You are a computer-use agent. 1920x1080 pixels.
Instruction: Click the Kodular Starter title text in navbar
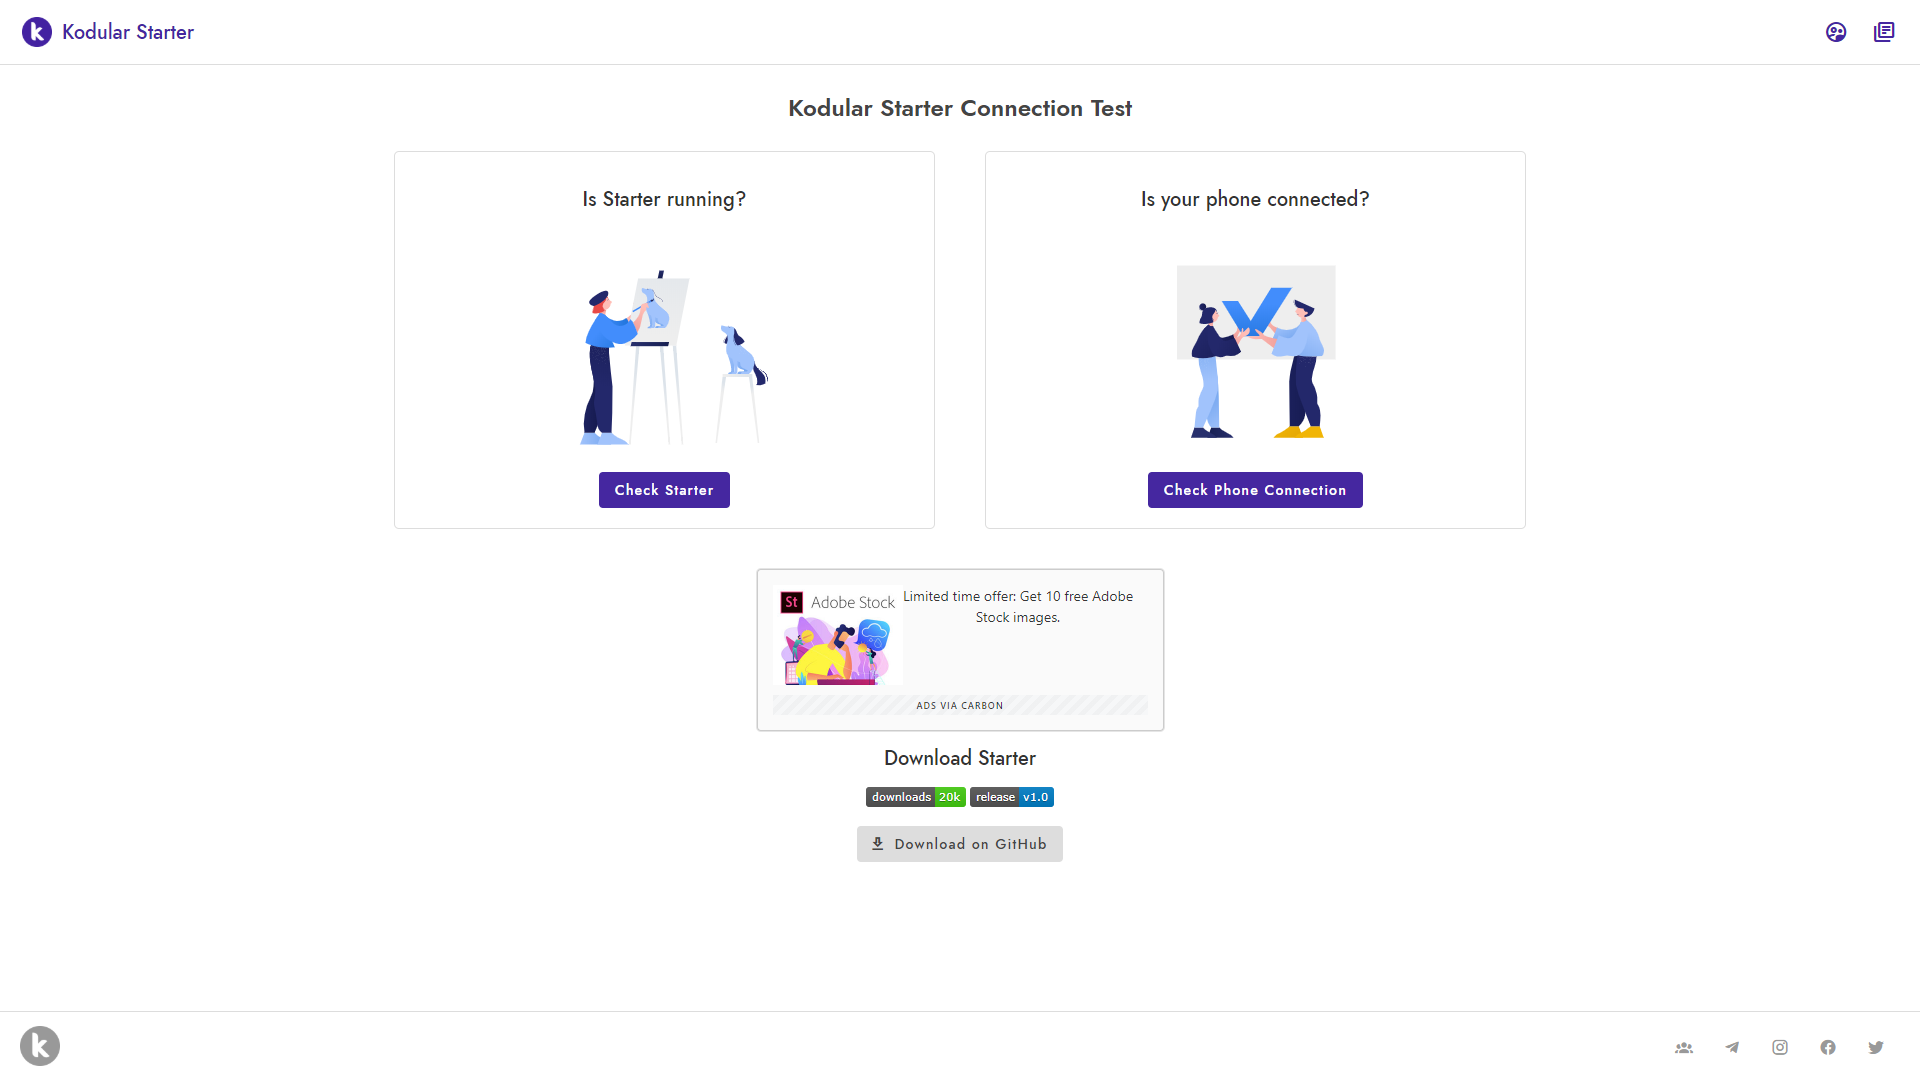(127, 31)
